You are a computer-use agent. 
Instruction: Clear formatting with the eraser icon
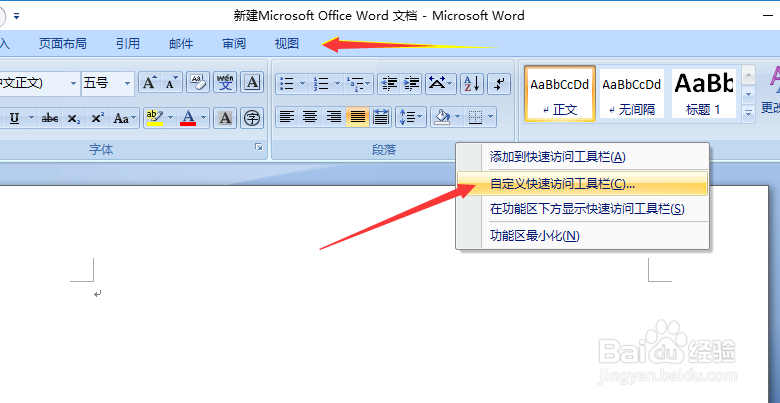tap(197, 83)
